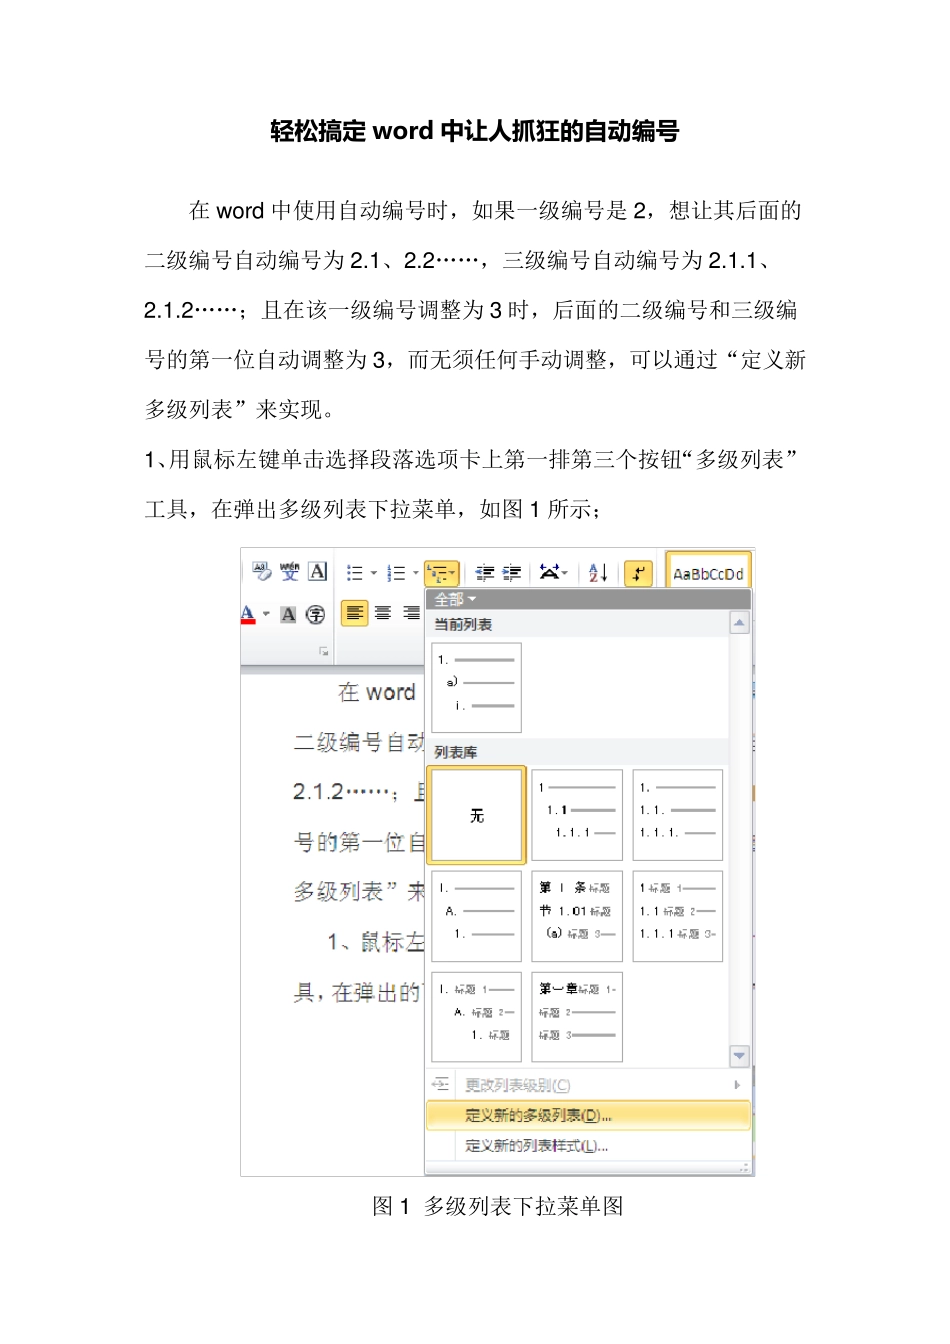Image resolution: width=950 pixels, height=1344 pixels.
Task: Click the Enclosed Characters icon
Action: [315, 614]
